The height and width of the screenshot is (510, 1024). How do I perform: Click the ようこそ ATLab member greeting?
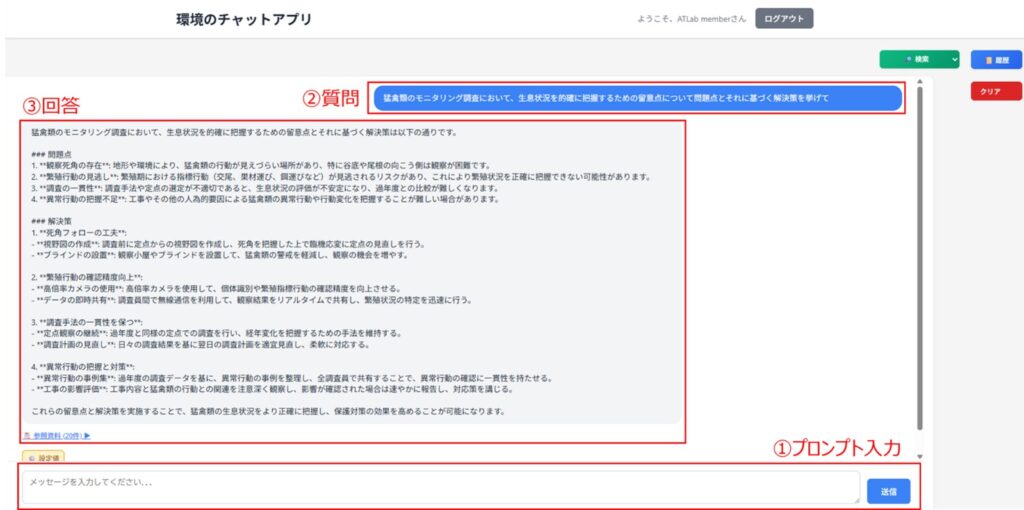tap(691, 19)
